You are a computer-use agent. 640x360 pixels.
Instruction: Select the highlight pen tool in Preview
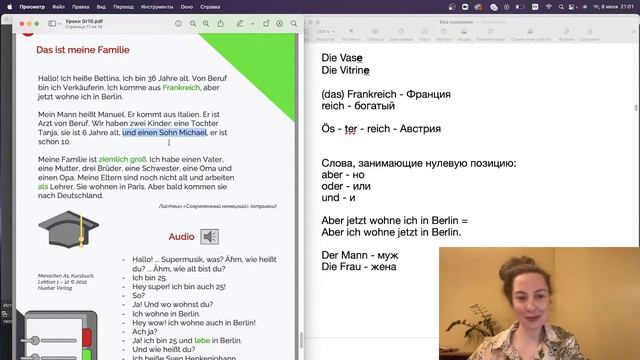pos(240,24)
